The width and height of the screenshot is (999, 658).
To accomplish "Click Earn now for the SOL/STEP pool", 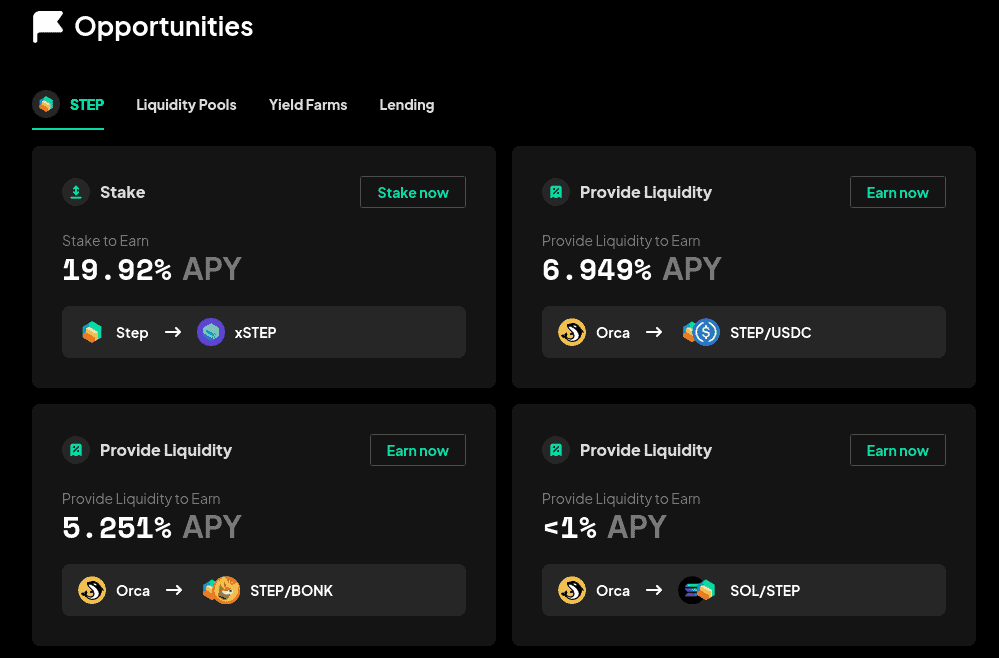I will [898, 450].
